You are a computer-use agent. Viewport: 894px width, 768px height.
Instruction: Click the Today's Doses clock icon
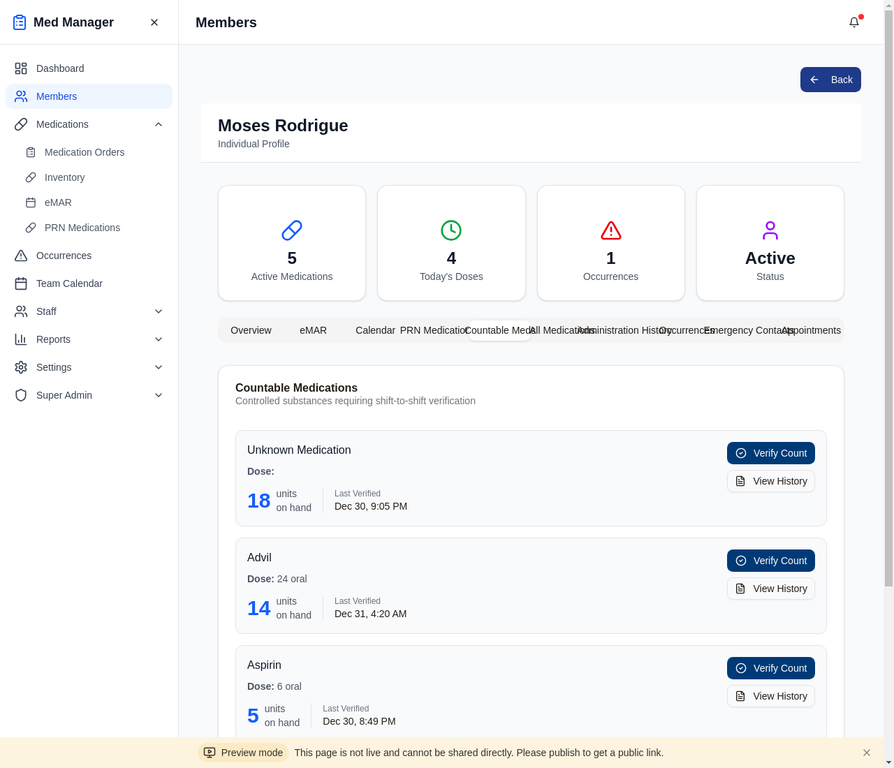point(451,230)
